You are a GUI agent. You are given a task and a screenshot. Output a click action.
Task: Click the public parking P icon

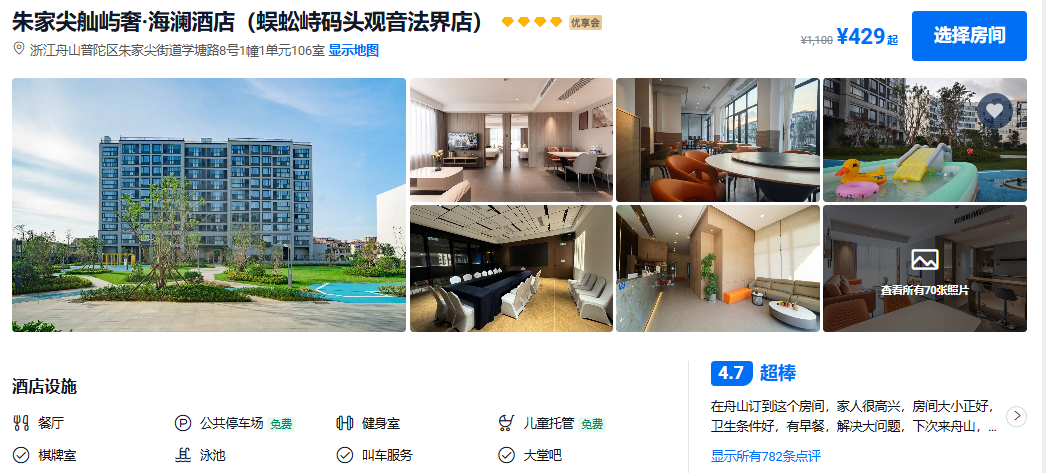point(183,423)
